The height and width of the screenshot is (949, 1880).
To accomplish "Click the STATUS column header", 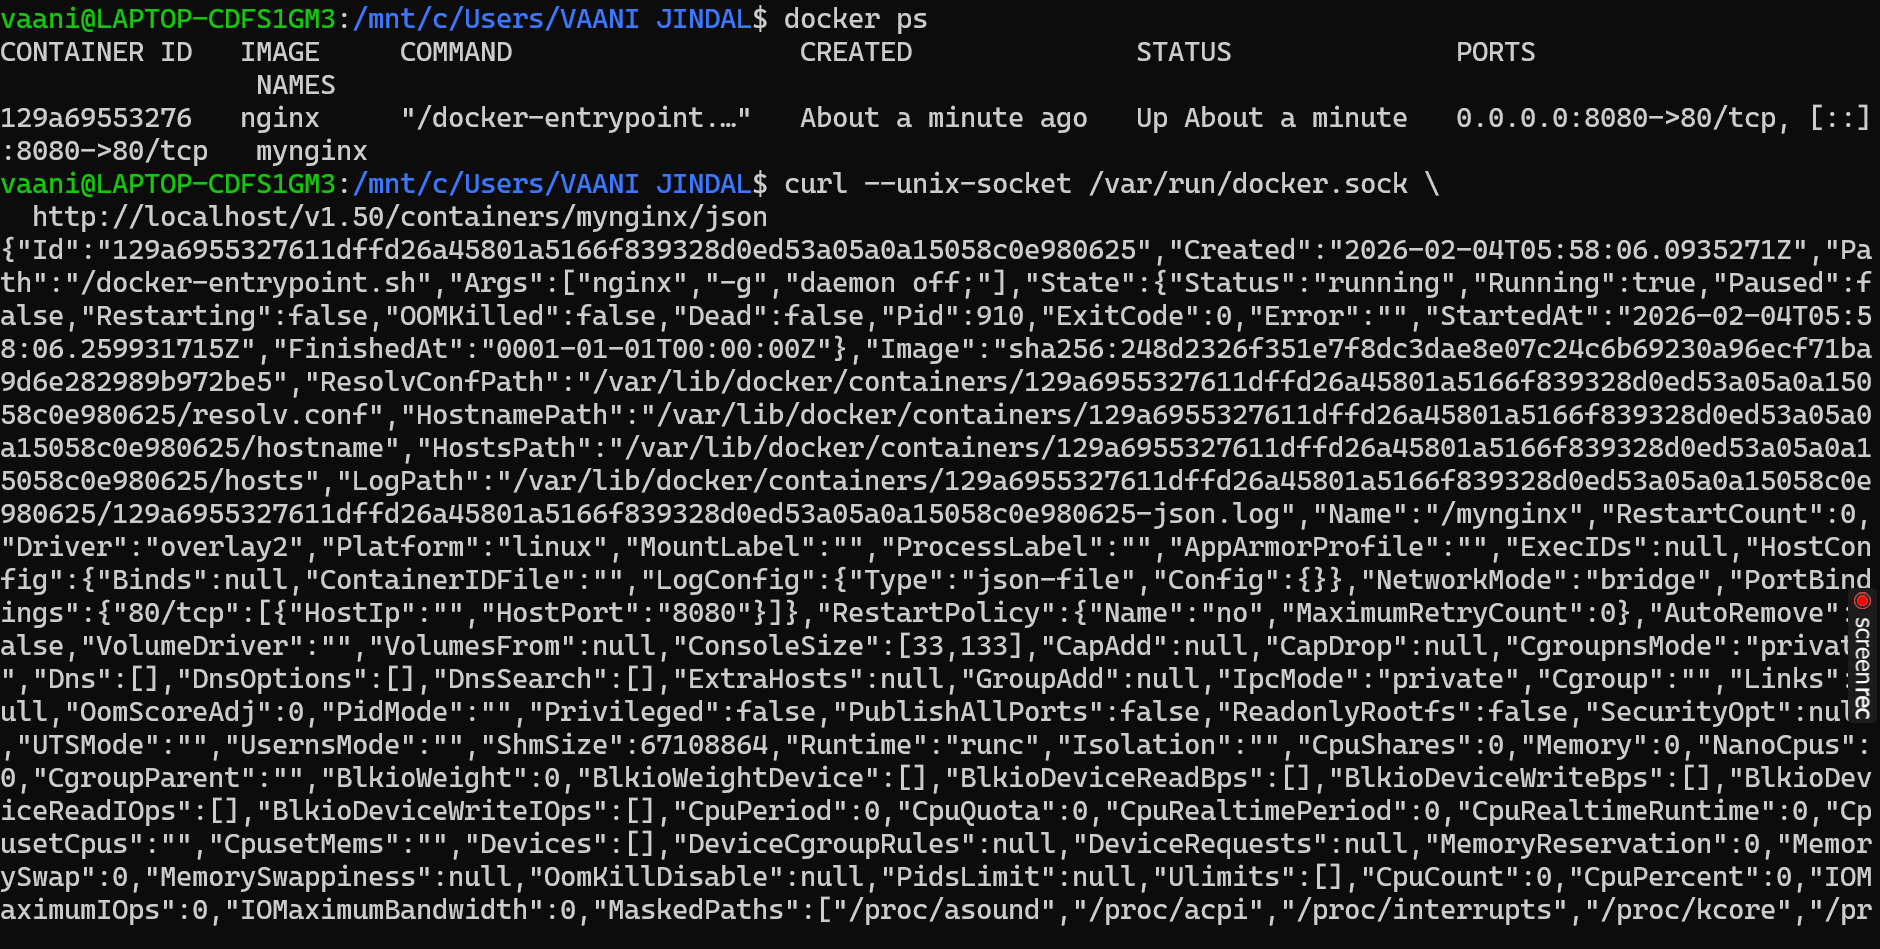I will pos(1183,51).
